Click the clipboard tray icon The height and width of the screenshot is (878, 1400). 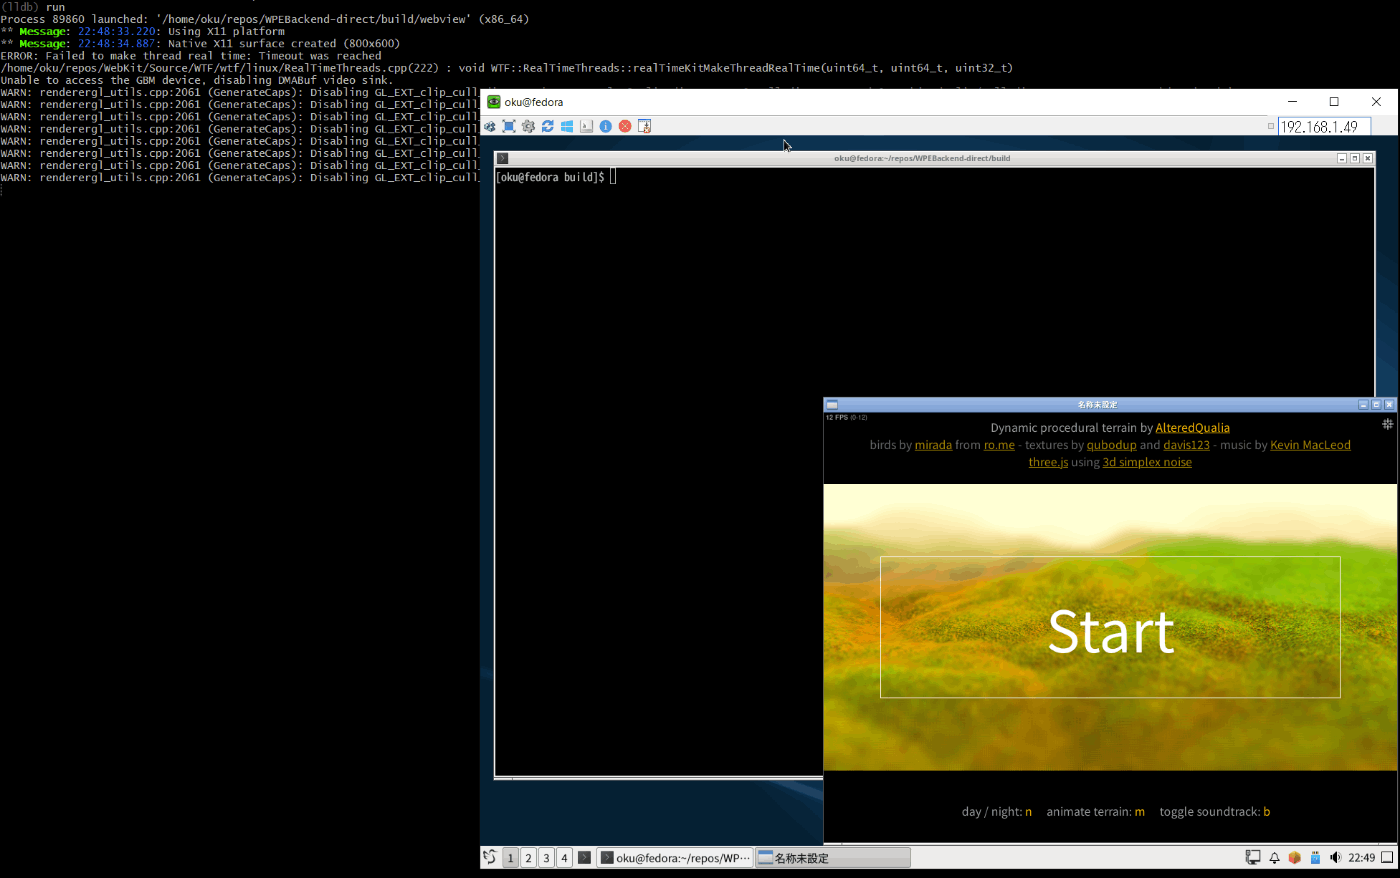click(x=1315, y=857)
